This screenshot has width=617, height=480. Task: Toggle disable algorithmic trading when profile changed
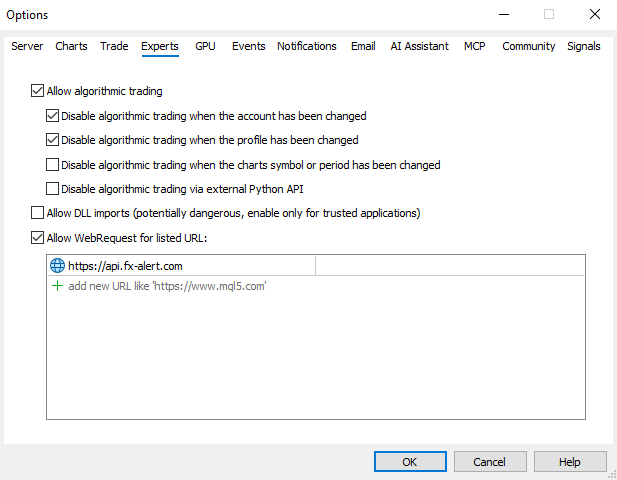click(x=52, y=140)
